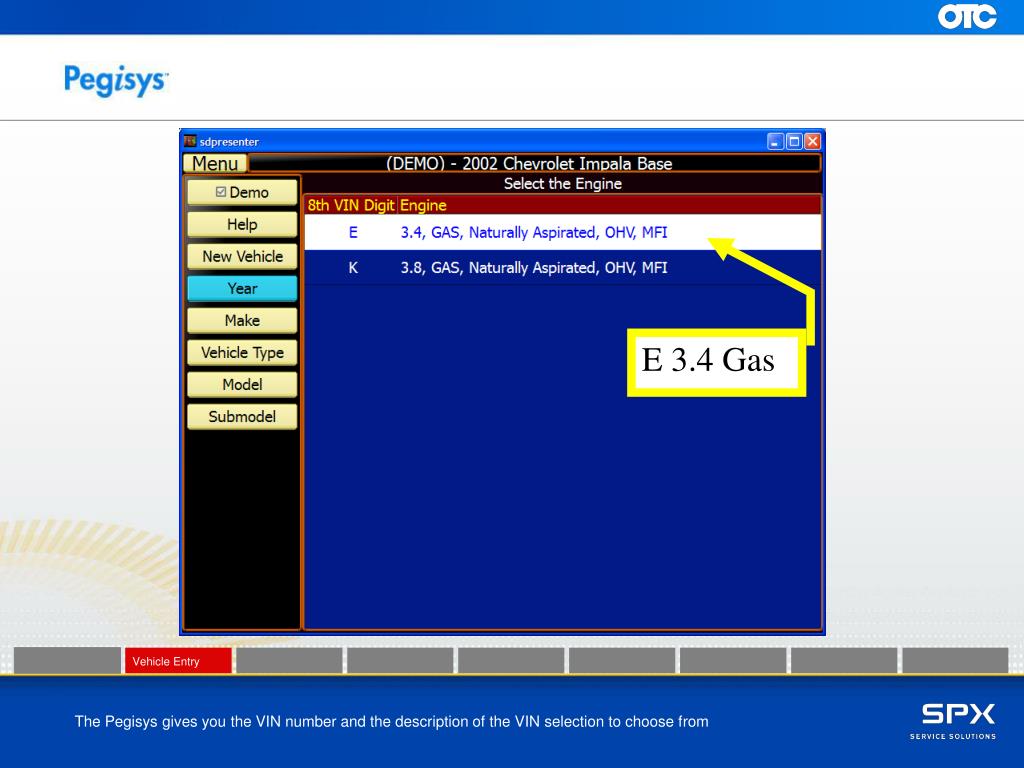Toggle the Demo checkbox
This screenshot has width=1024, height=768.
coord(221,192)
